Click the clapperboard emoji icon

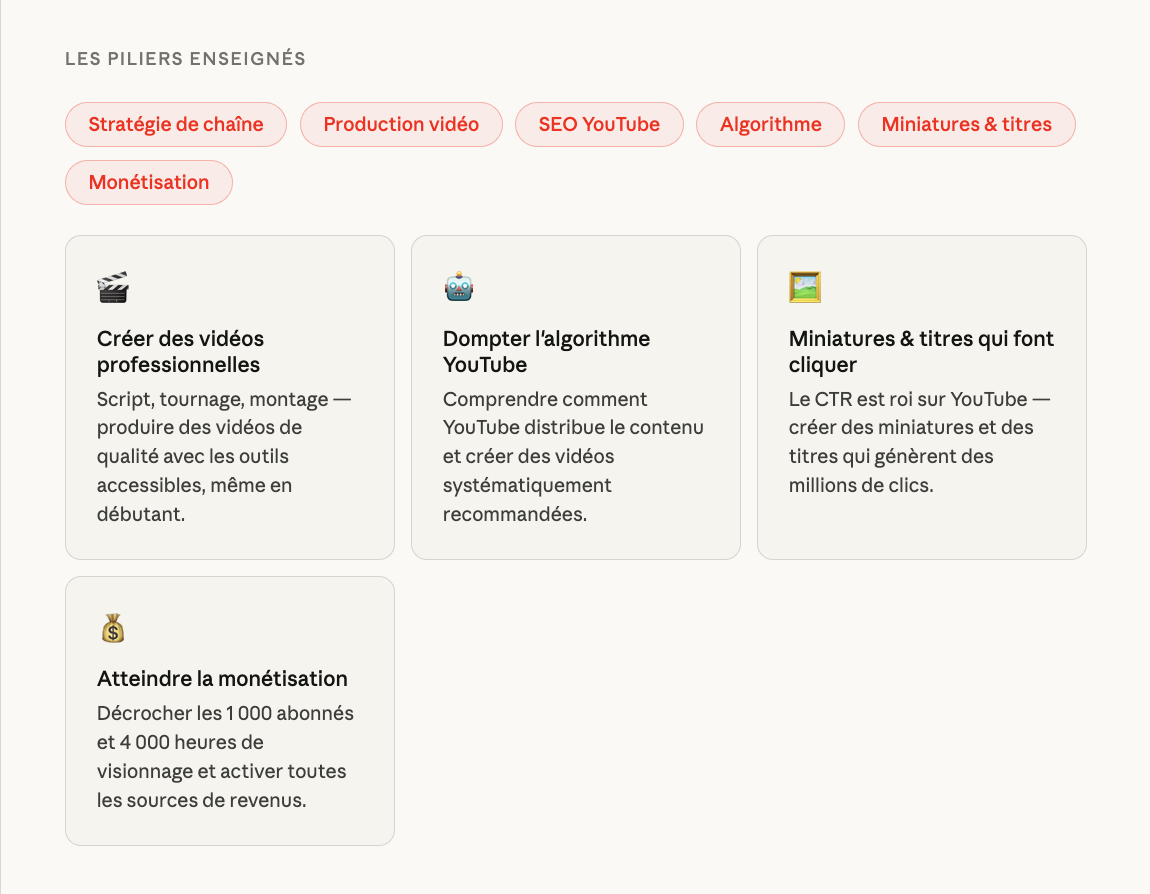[113, 288]
